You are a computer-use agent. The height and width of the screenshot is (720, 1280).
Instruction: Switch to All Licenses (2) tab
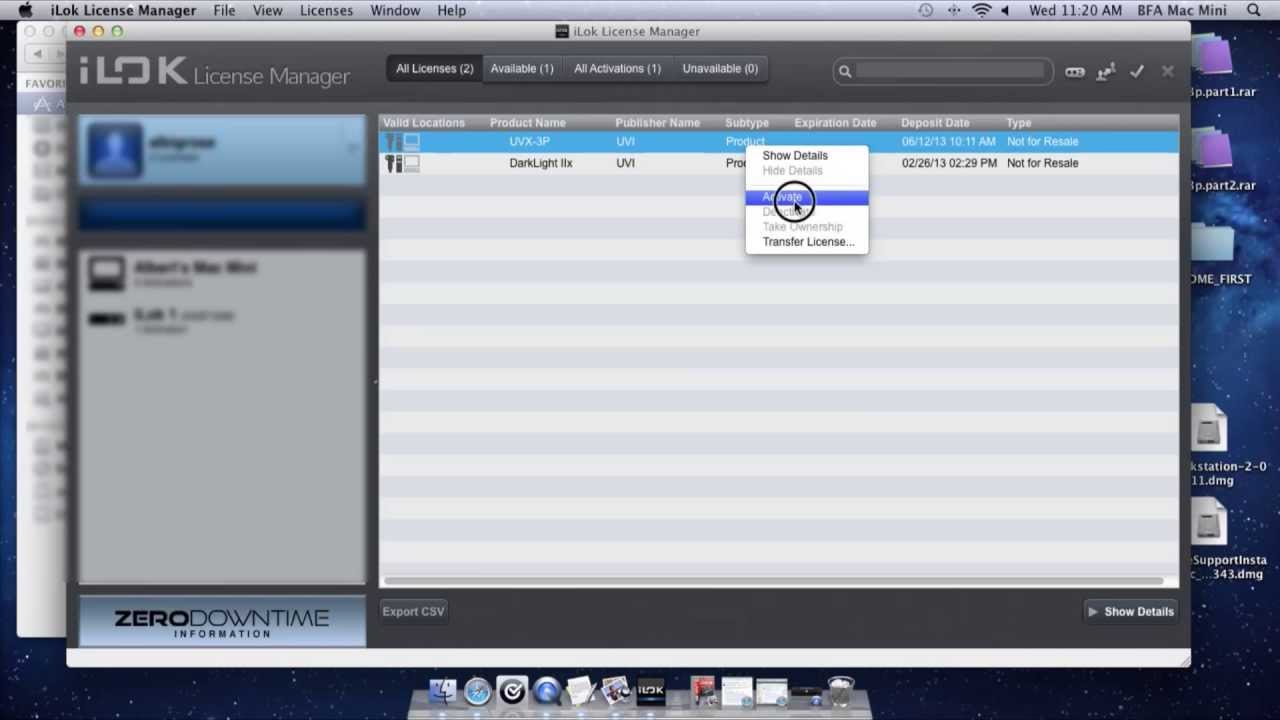coord(435,69)
